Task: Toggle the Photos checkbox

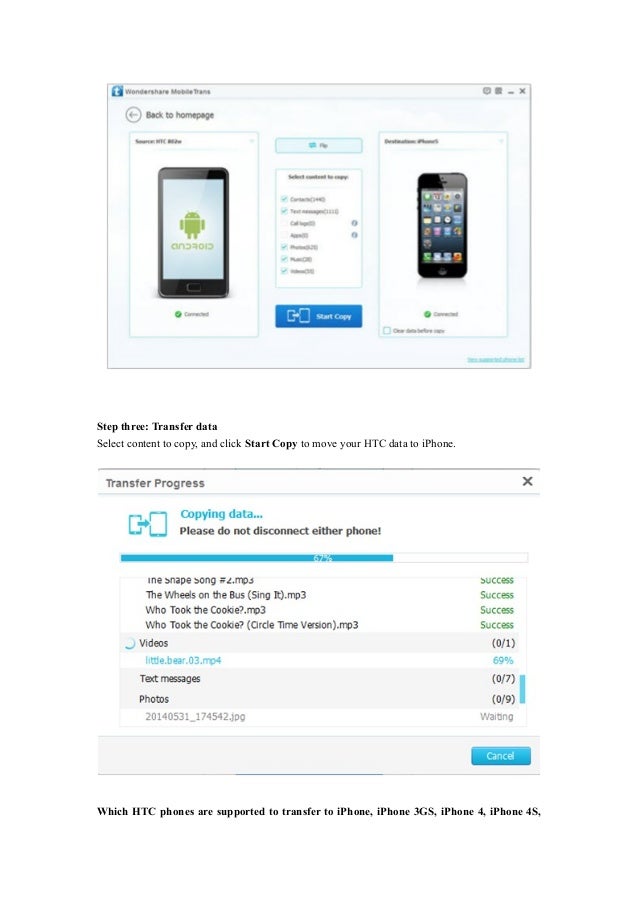Action: (x=284, y=247)
